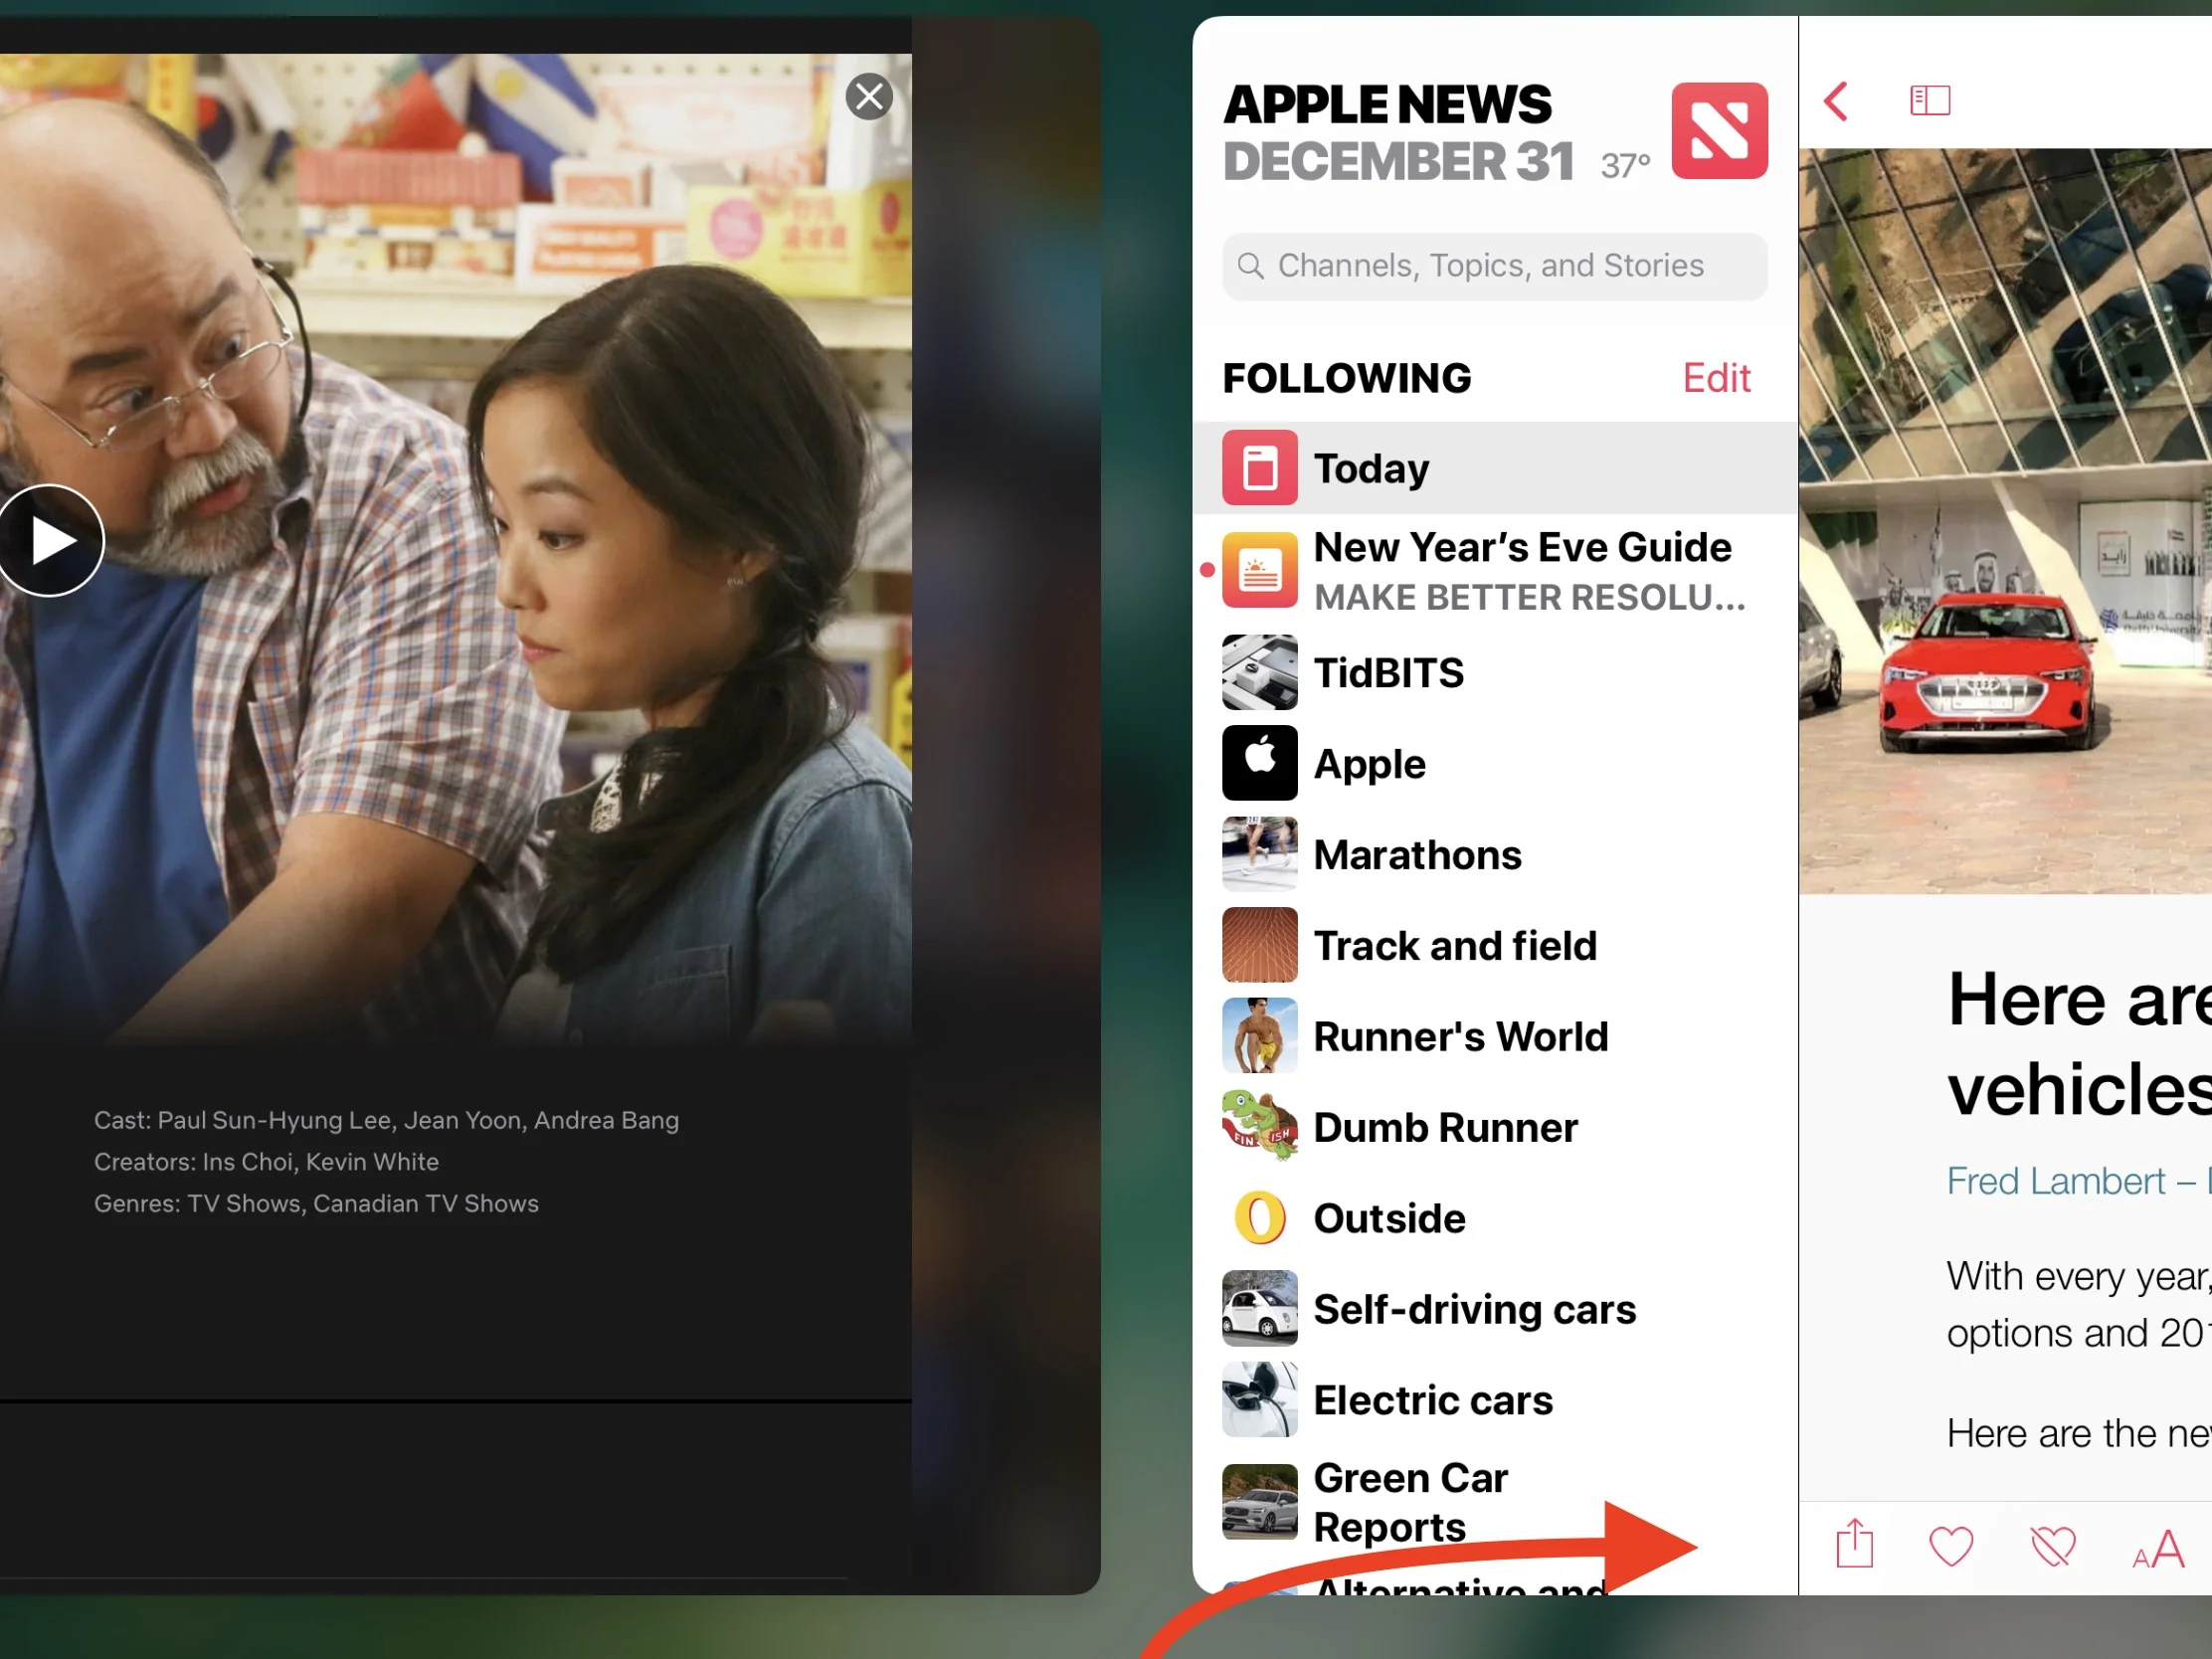The height and width of the screenshot is (1659, 2212).
Task: Open the Apple channel
Action: (1494, 764)
